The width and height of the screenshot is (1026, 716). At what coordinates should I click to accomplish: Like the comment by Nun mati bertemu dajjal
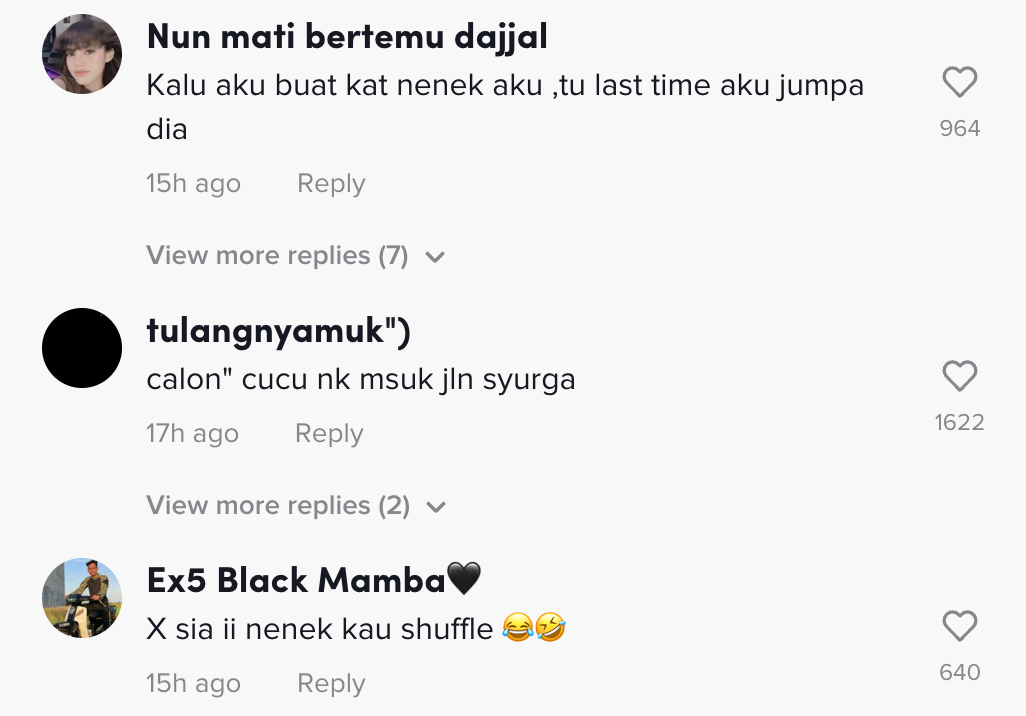click(959, 82)
